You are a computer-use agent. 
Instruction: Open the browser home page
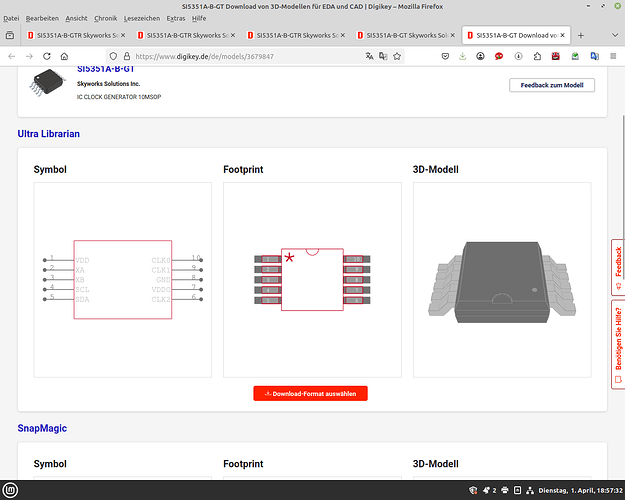pos(64,56)
